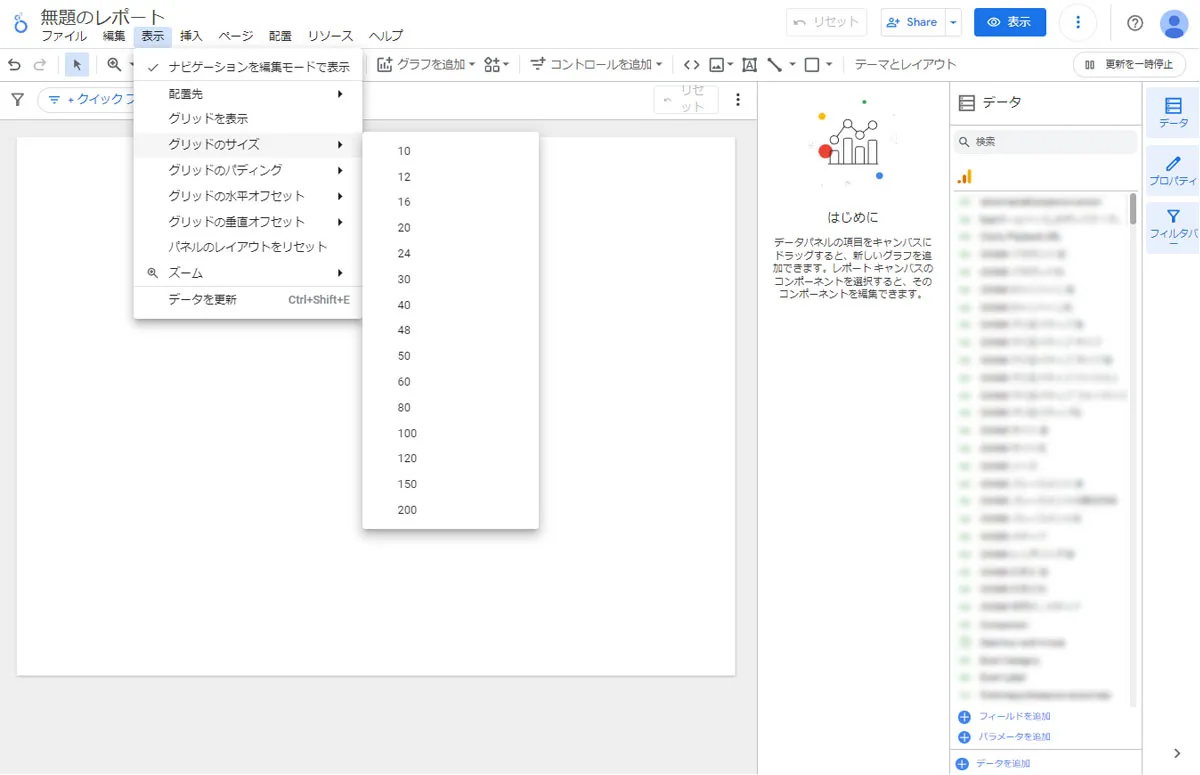Viewport: 1200px width, 775px height.
Task: Click the Undo icon in the toolbar
Action: pos(14,63)
